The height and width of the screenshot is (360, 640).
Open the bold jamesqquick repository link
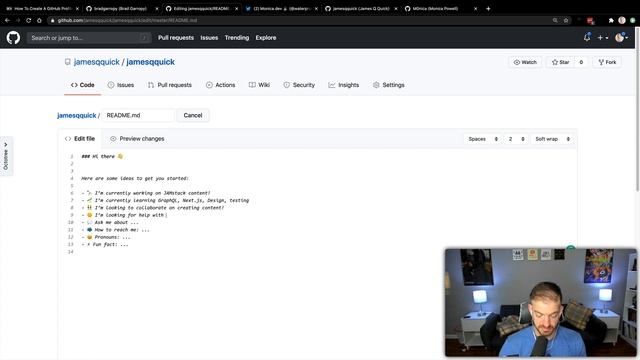pos(151,62)
